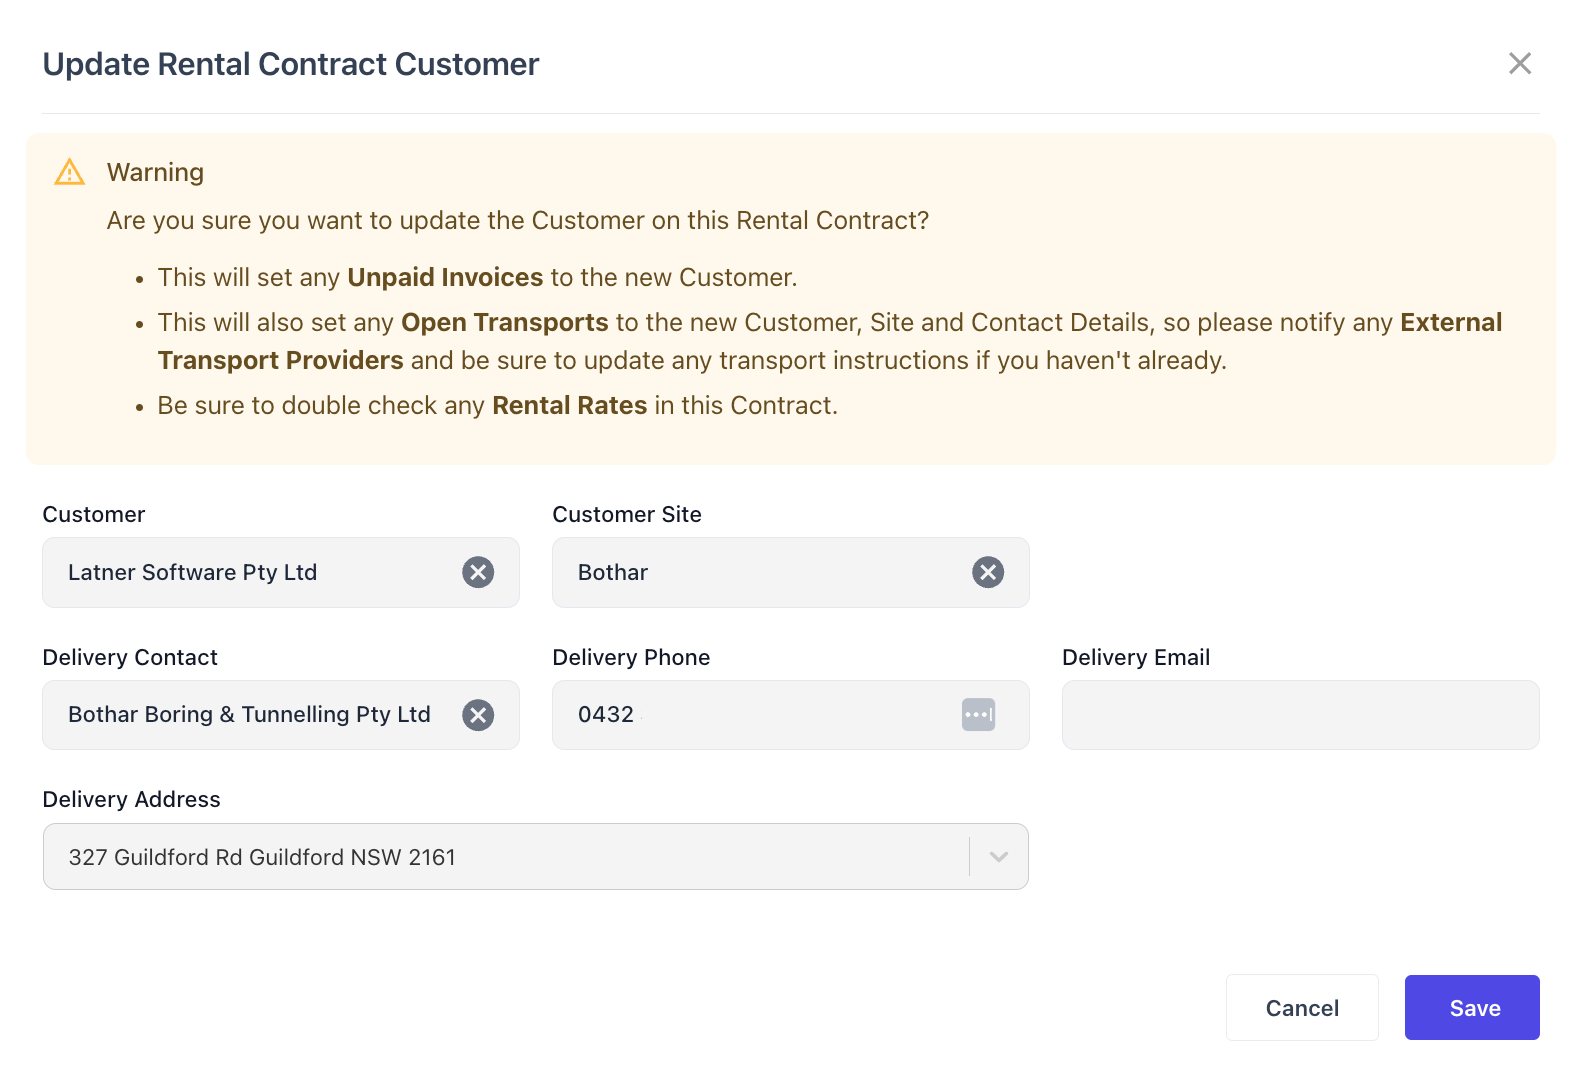Click the bold Rental Rates text
Image resolution: width=1582 pixels, height=1090 pixels.
(x=569, y=405)
